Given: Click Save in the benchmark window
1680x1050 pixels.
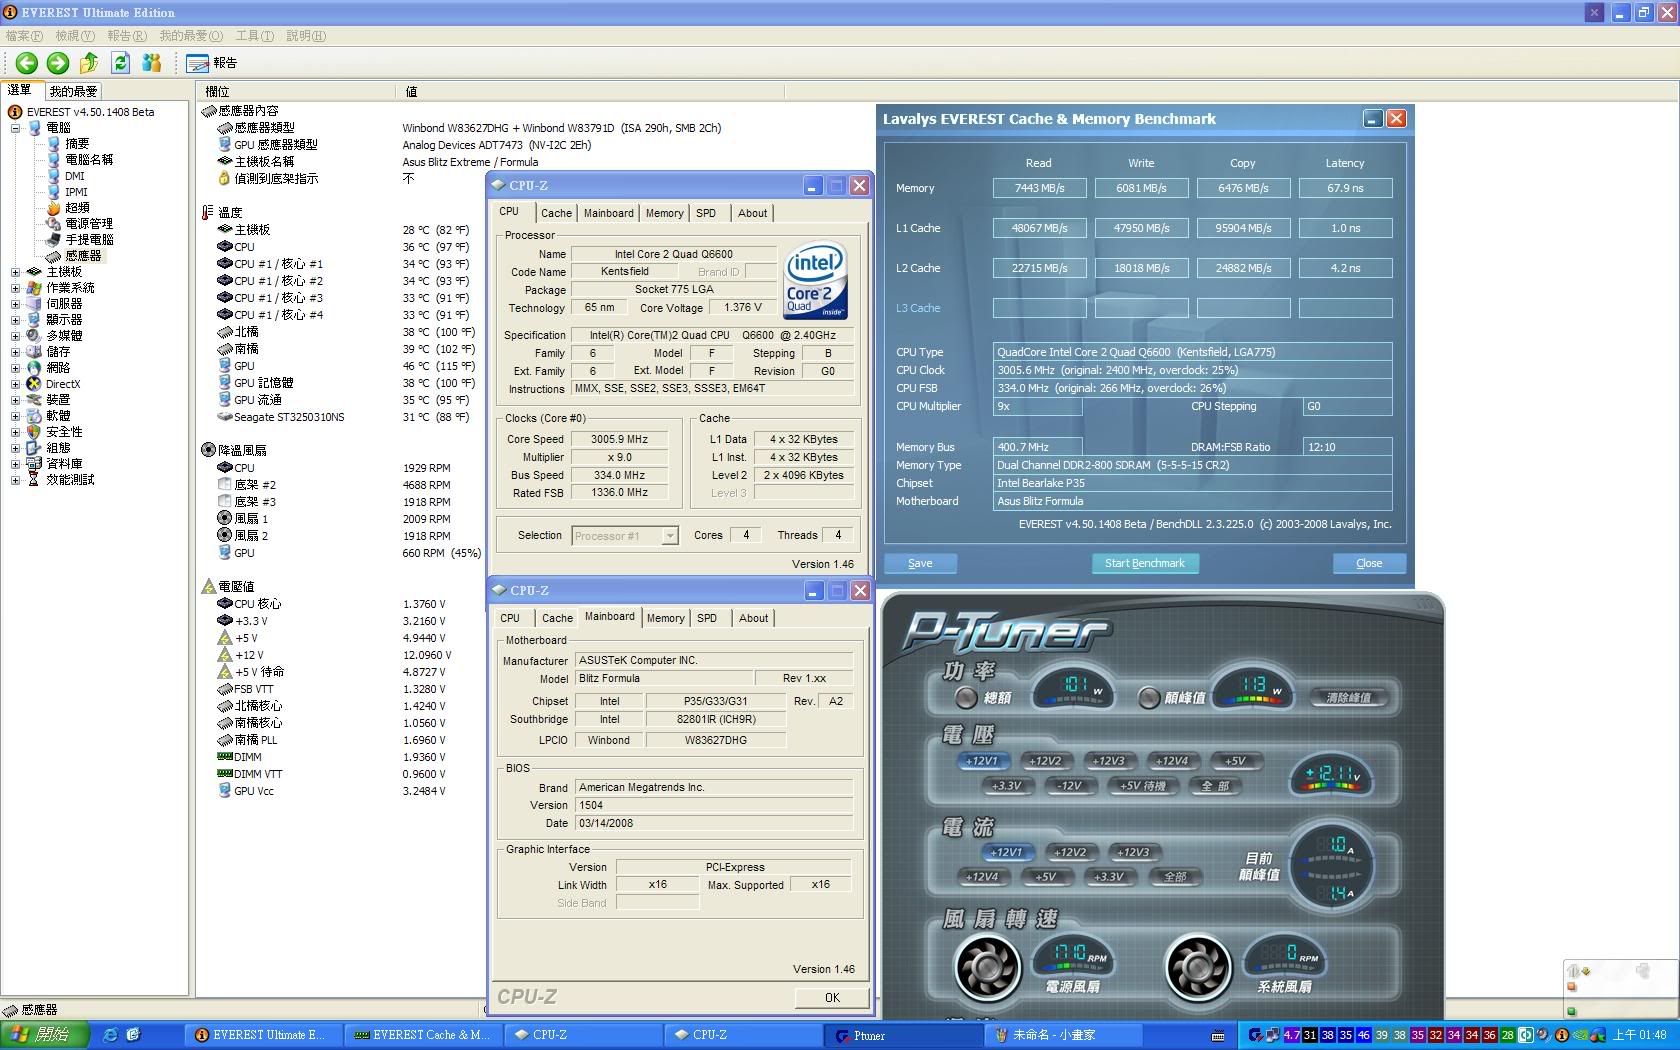Looking at the screenshot, I should point(920,563).
